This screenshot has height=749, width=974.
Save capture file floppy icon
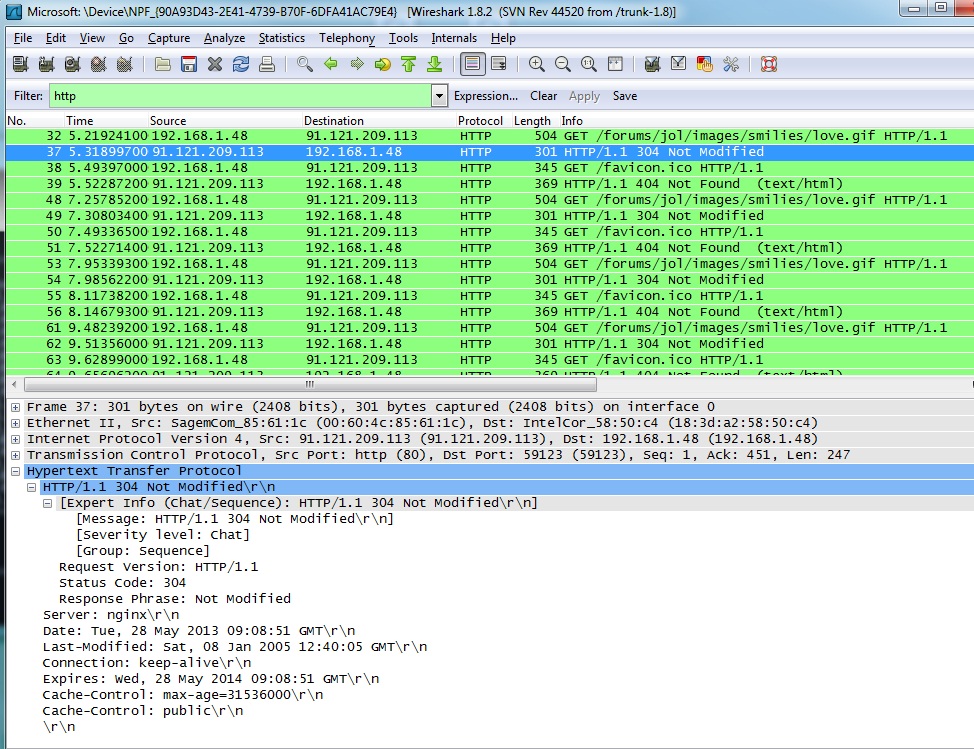[189, 64]
